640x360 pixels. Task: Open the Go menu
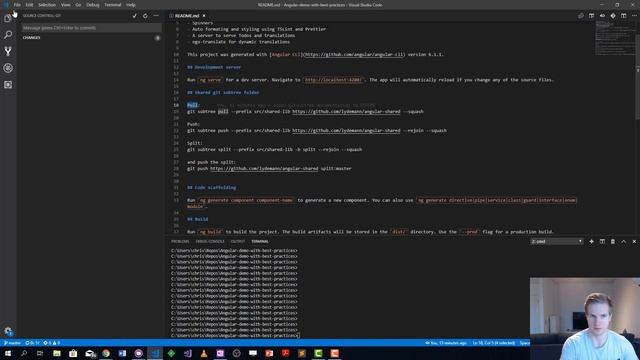pyautogui.click(x=78, y=5)
